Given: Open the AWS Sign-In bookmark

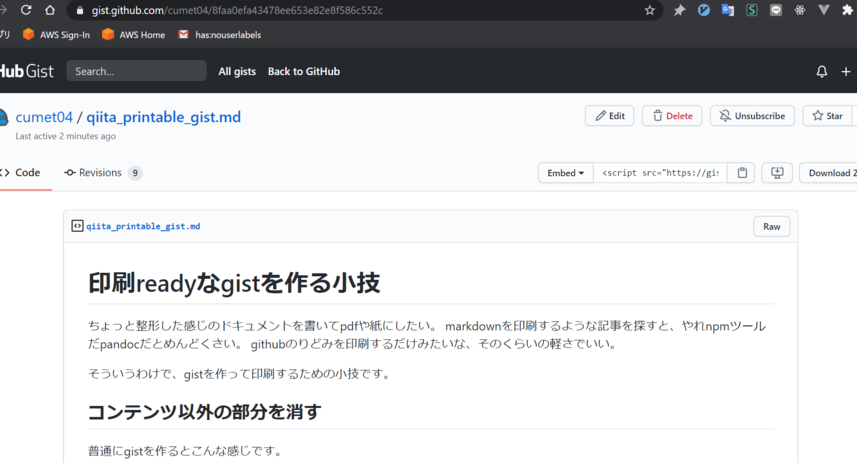Looking at the screenshot, I should (x=56, y=34).
